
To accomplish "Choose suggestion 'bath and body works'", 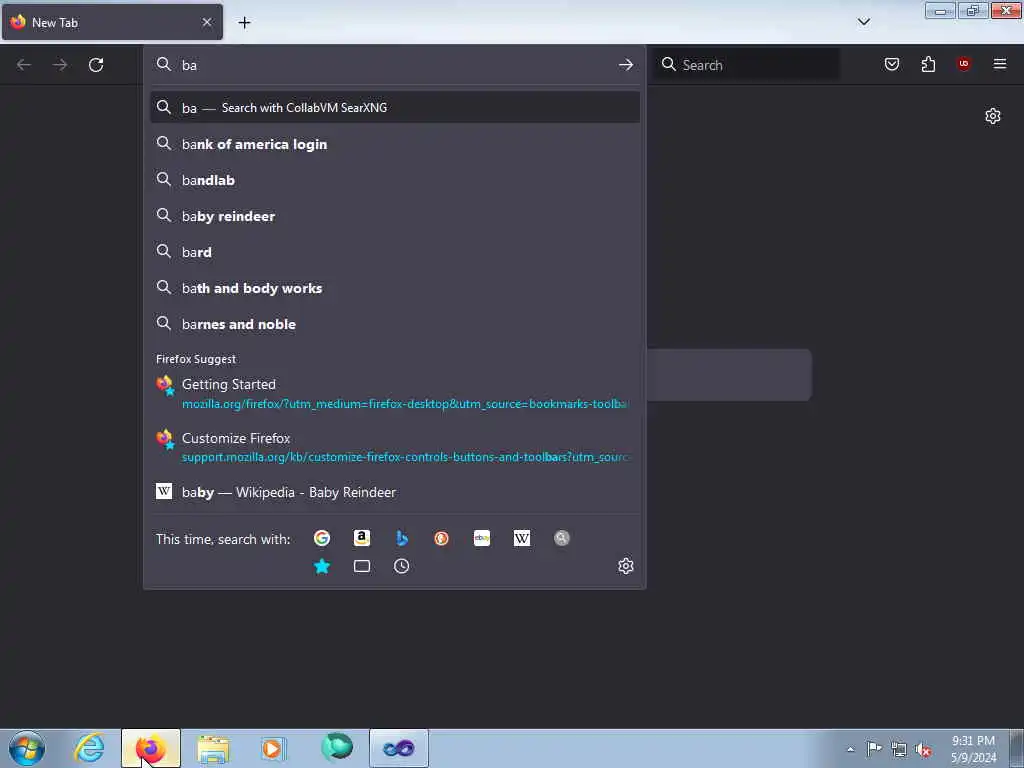I will tap(395, 288).
